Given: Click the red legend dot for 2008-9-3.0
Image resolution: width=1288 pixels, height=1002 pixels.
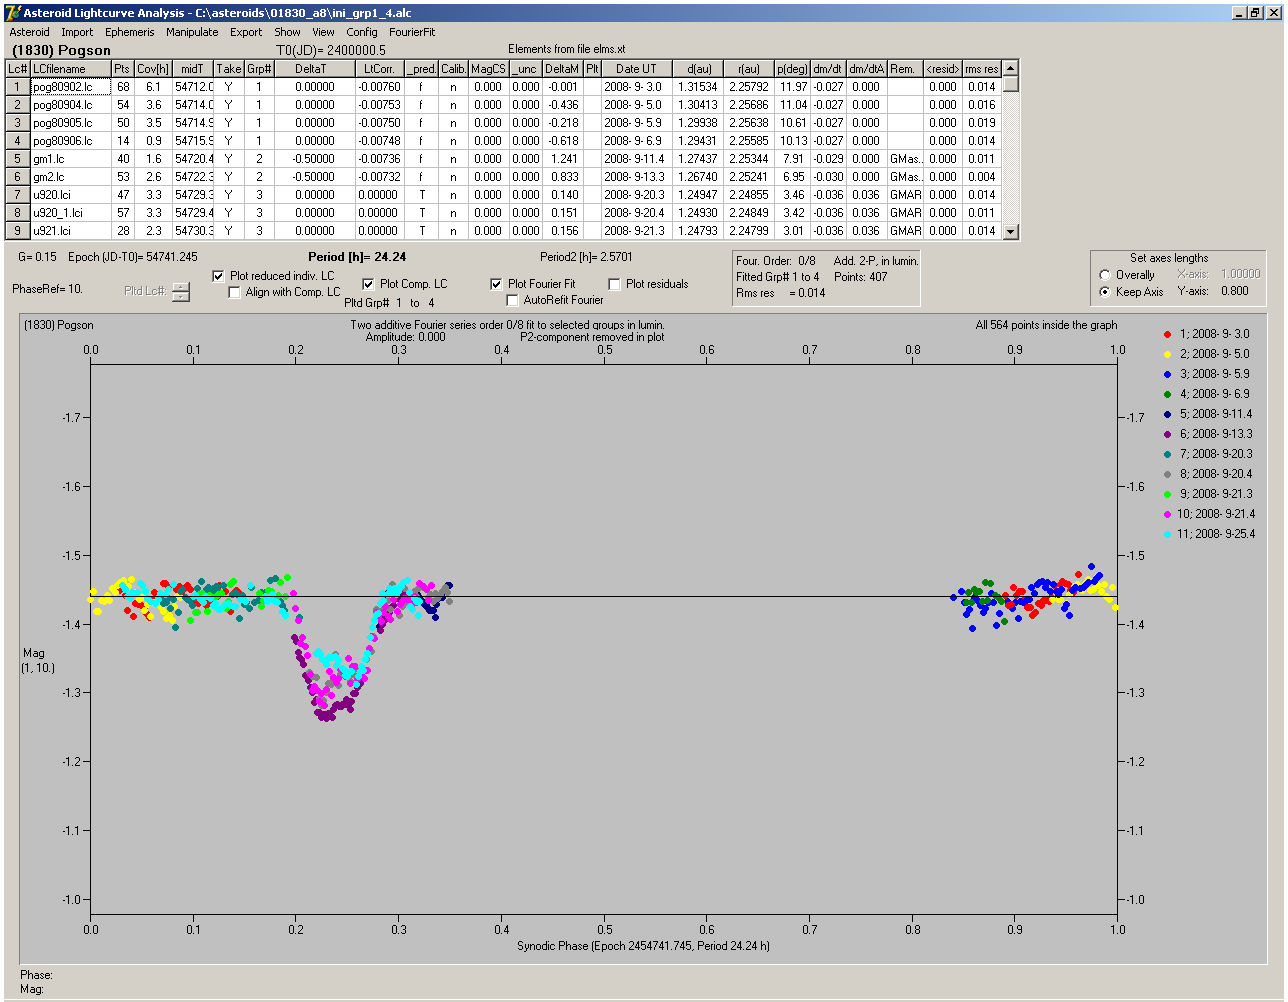Looking at the screenshot, I should (1167, 334).
